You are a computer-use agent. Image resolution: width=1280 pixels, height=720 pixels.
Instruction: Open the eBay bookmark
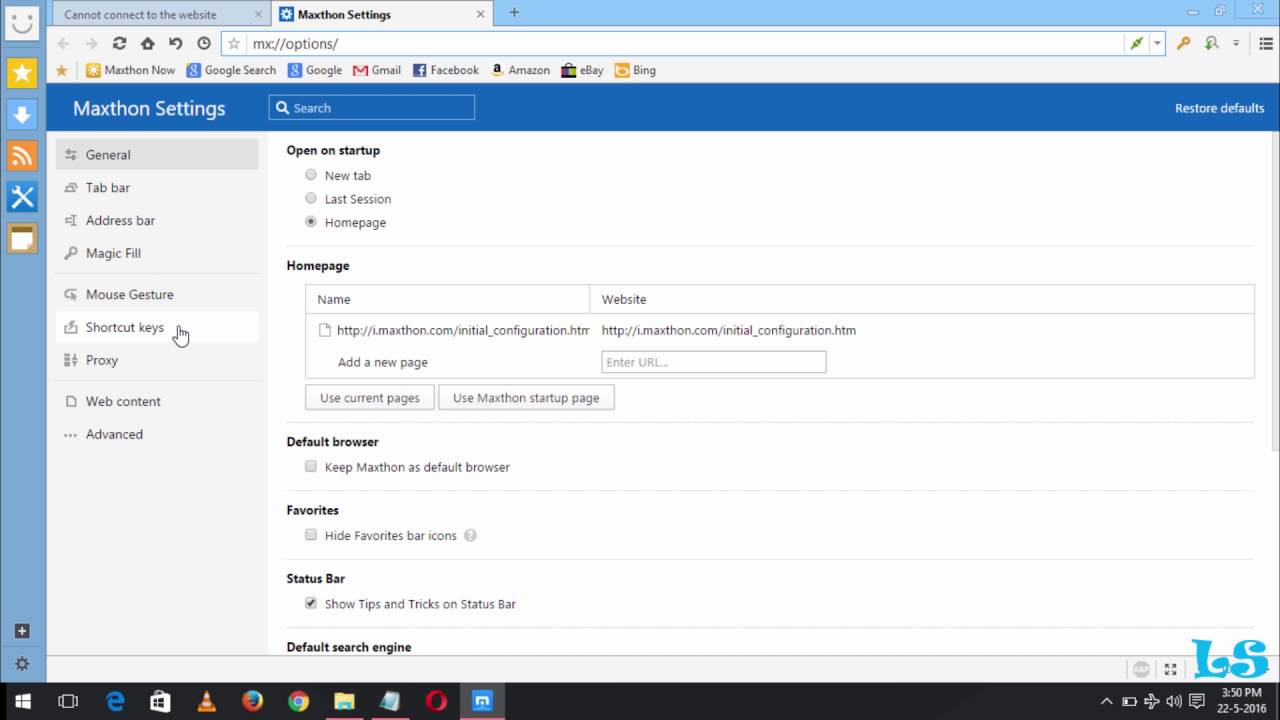pos(582,70)
